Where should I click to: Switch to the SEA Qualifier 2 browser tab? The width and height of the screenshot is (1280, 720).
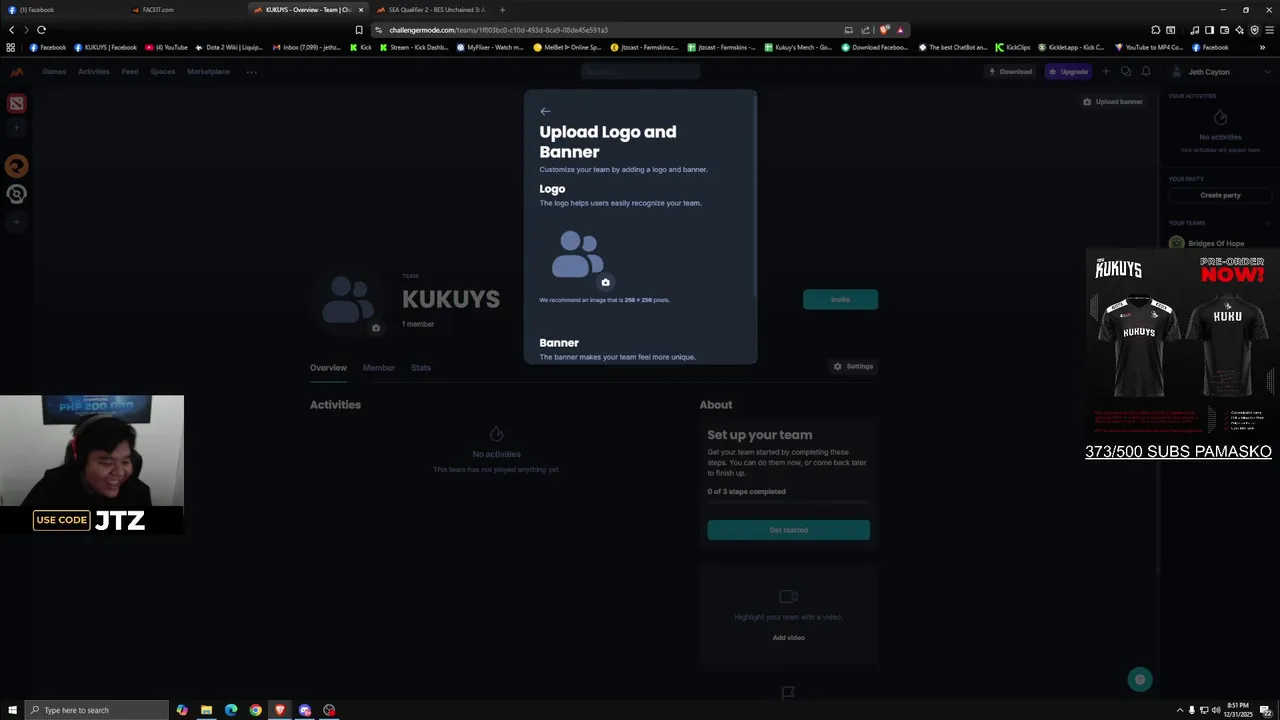click(x=430, y=10)
